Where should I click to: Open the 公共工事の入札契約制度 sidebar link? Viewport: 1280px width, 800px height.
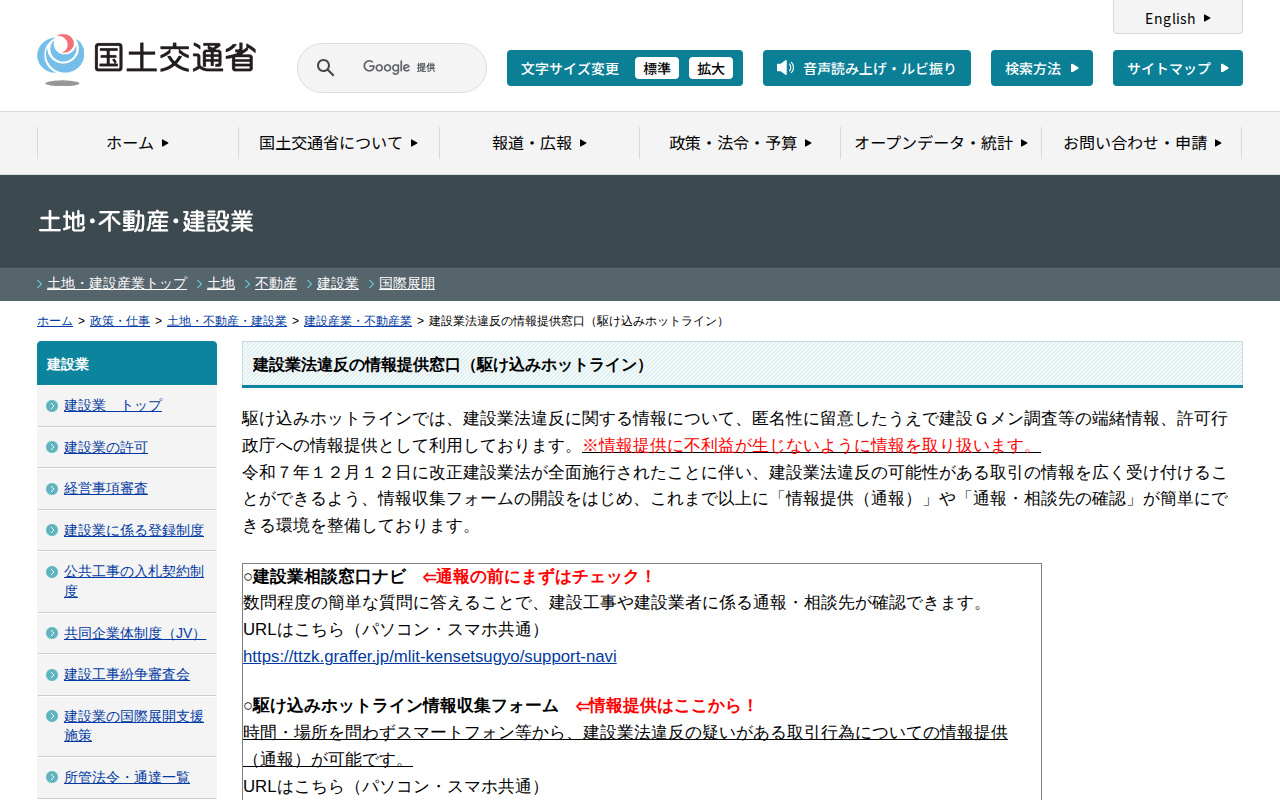(134, 581)
